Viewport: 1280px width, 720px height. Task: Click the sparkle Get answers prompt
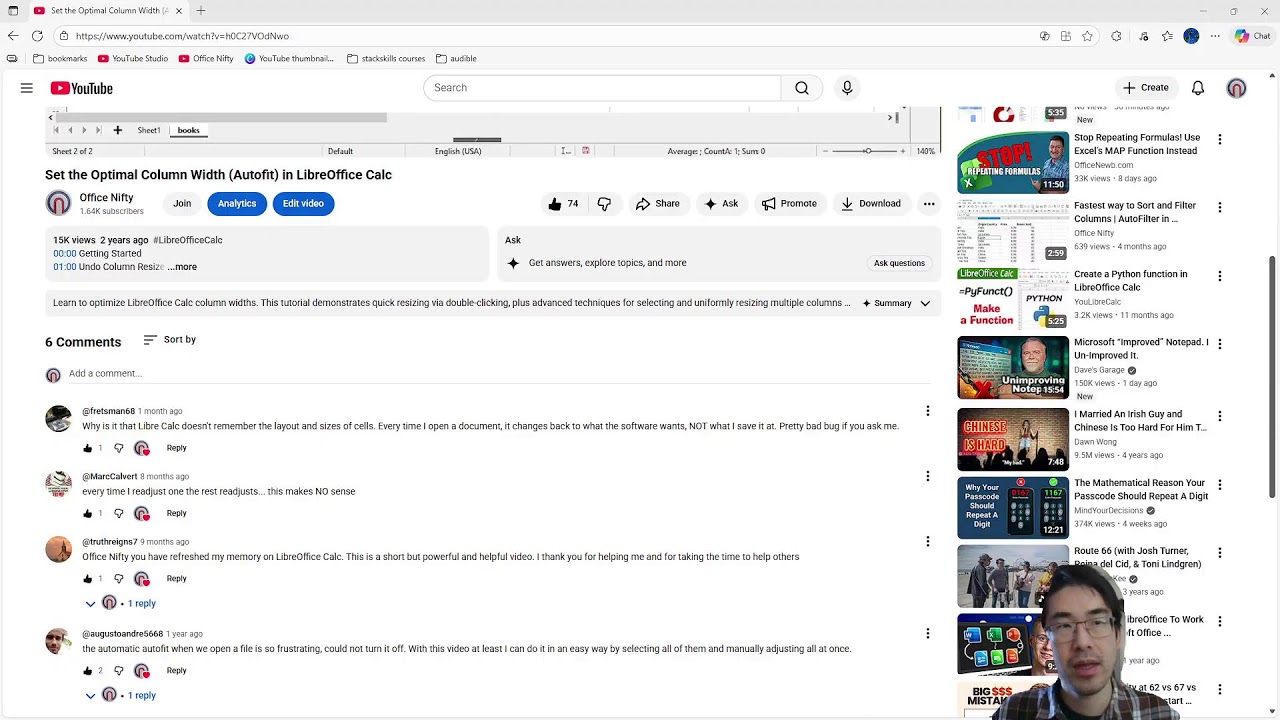[x=597, y=263]
